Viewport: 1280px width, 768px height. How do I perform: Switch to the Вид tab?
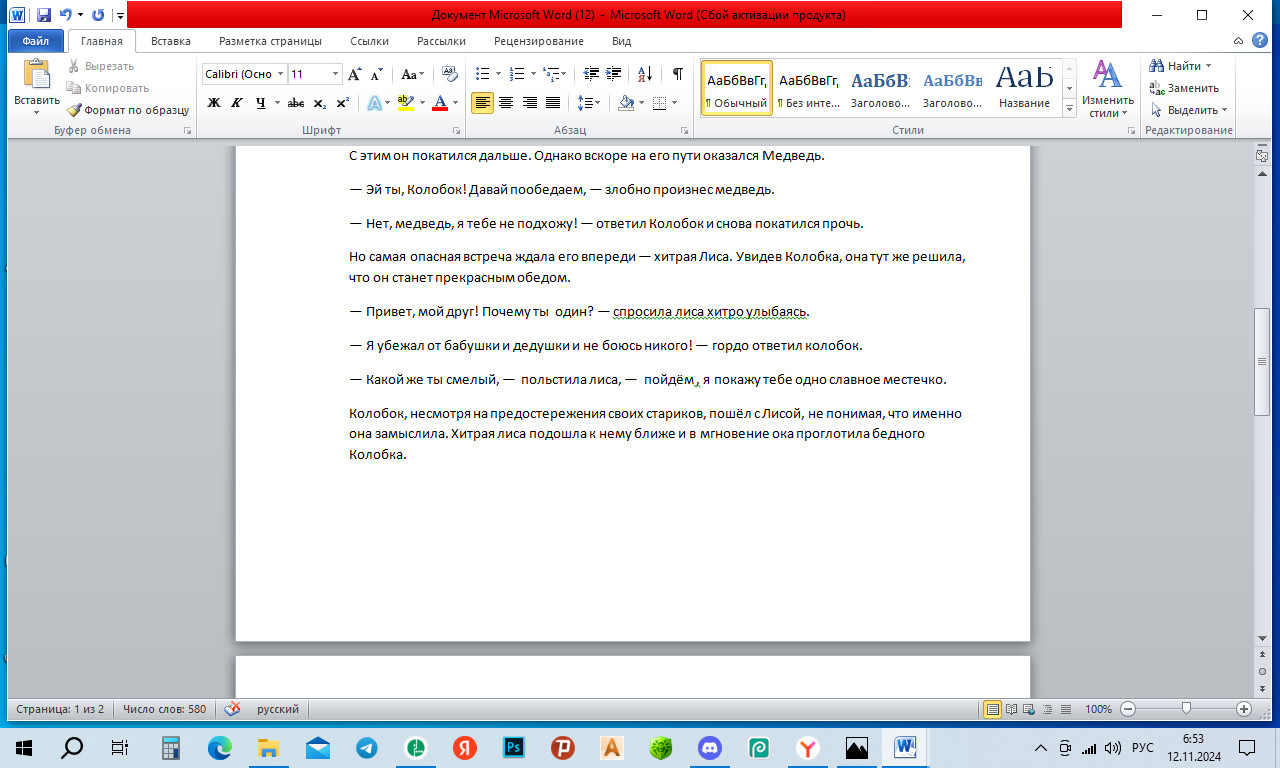coord(621,41)
